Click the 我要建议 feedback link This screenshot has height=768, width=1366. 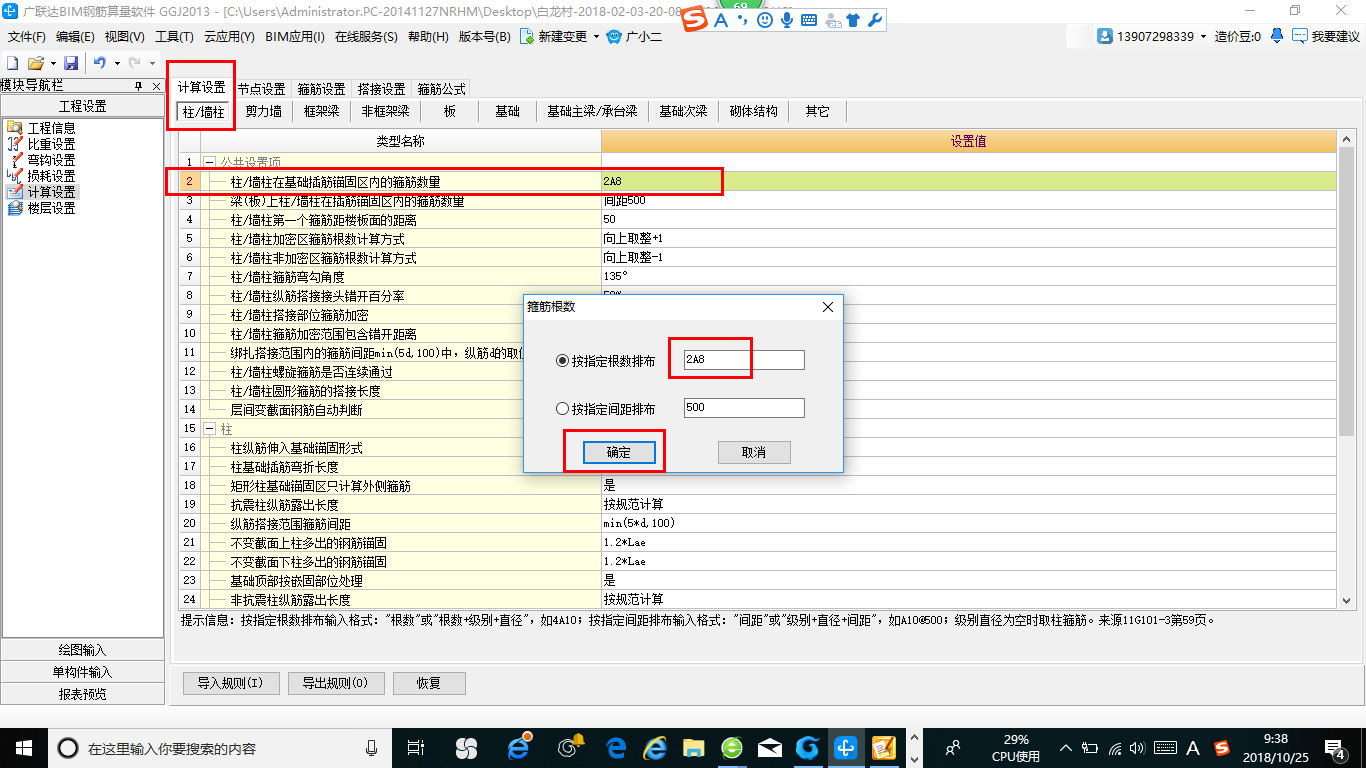(x=1326, y=37)
